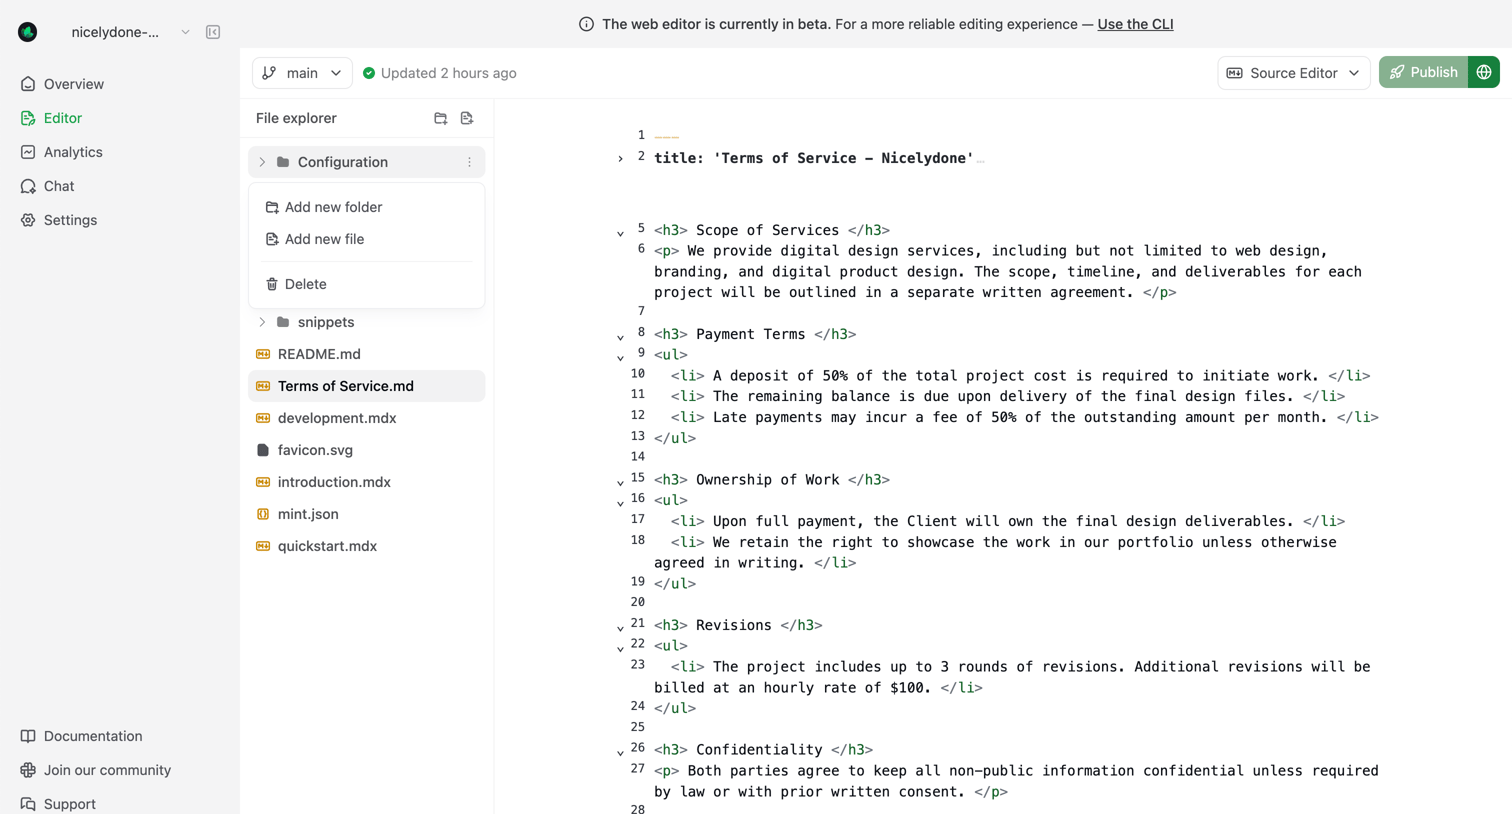This screenshot has width=1512, height=814.
Task: Open the Documentation link
Action: 93,736
